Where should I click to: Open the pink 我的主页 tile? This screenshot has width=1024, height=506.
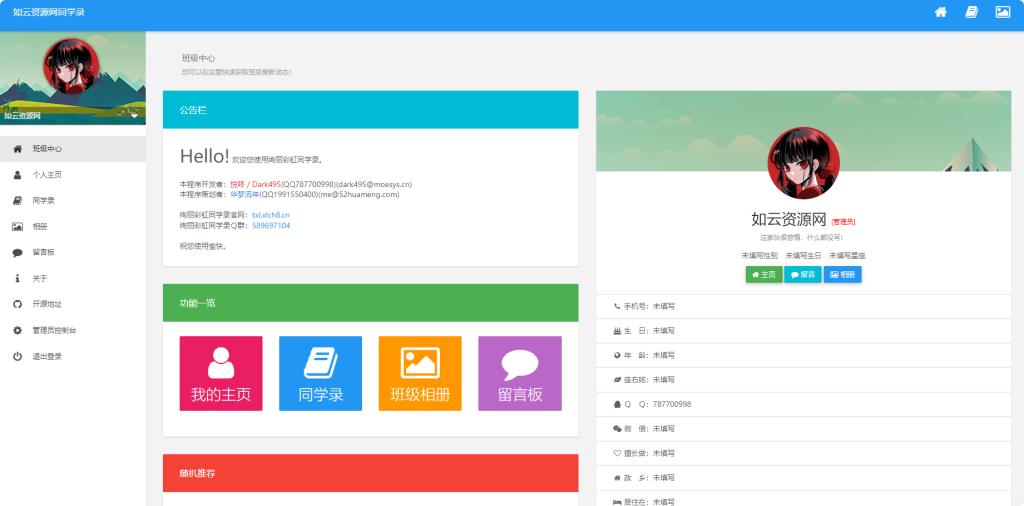point(221,373)
